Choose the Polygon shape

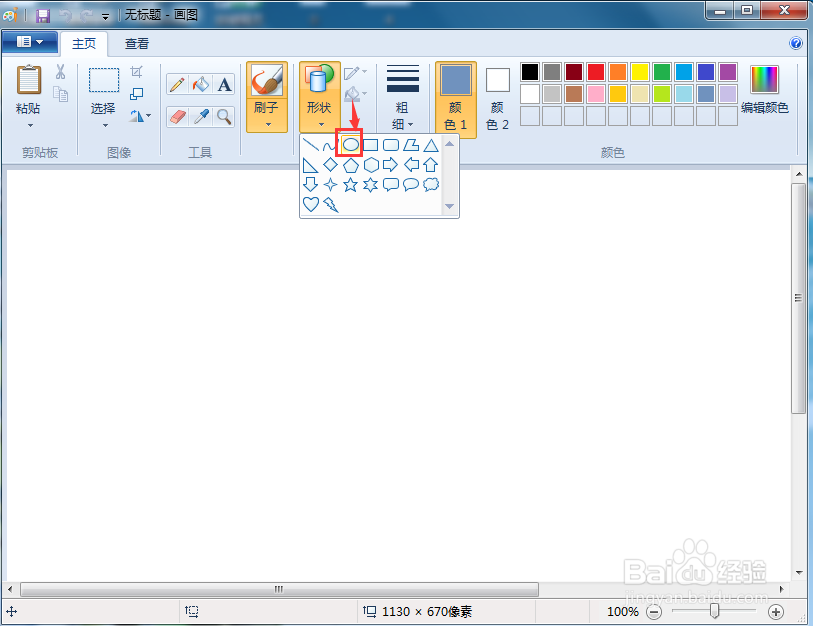pos(411,145)
